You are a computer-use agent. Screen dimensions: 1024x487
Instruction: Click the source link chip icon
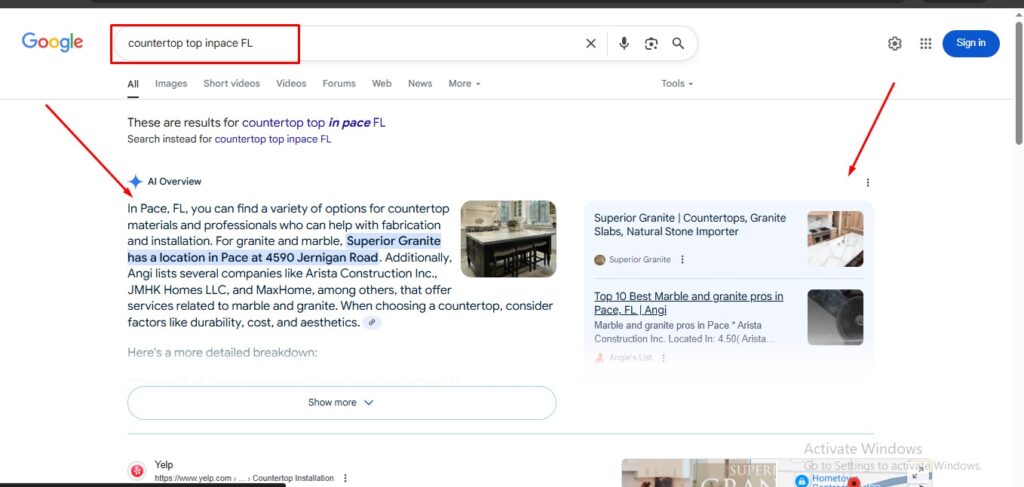(x=372, y=322)
